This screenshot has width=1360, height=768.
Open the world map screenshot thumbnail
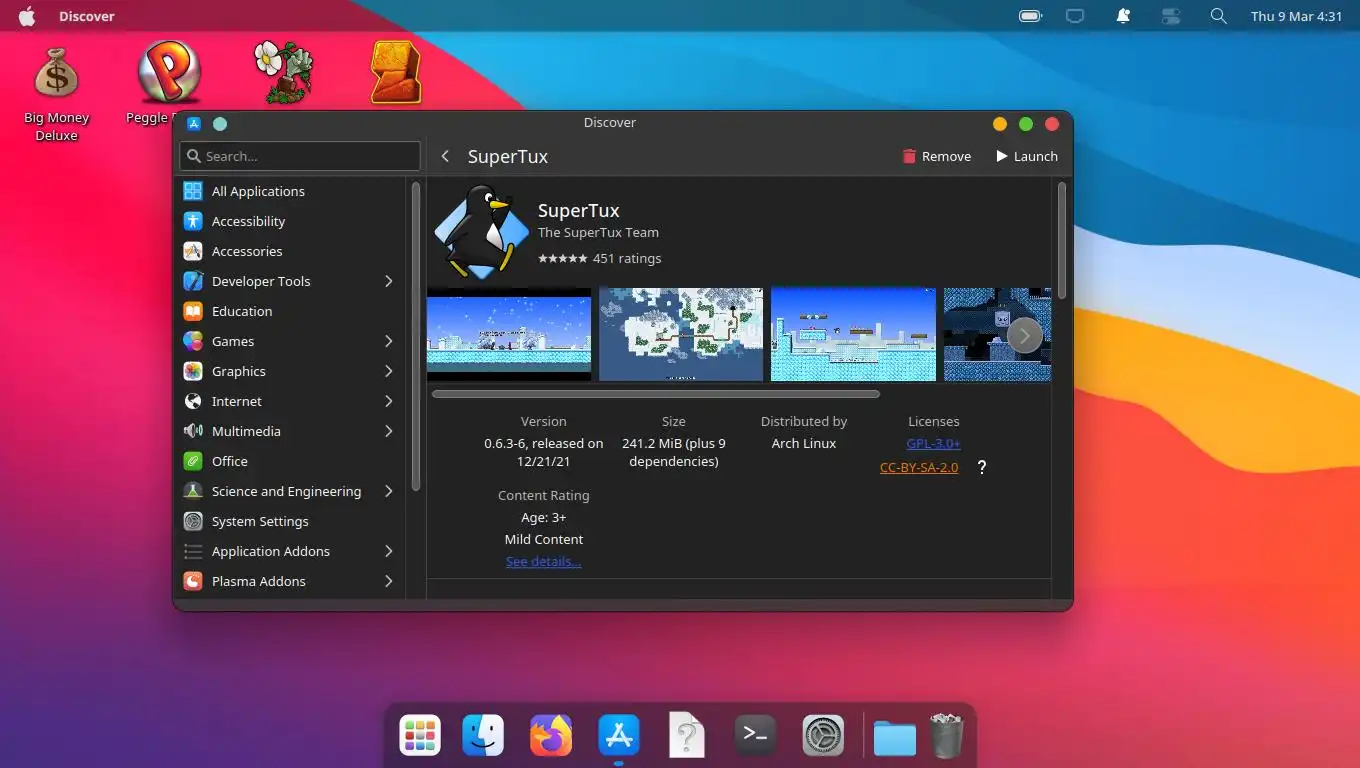point(681,335)
